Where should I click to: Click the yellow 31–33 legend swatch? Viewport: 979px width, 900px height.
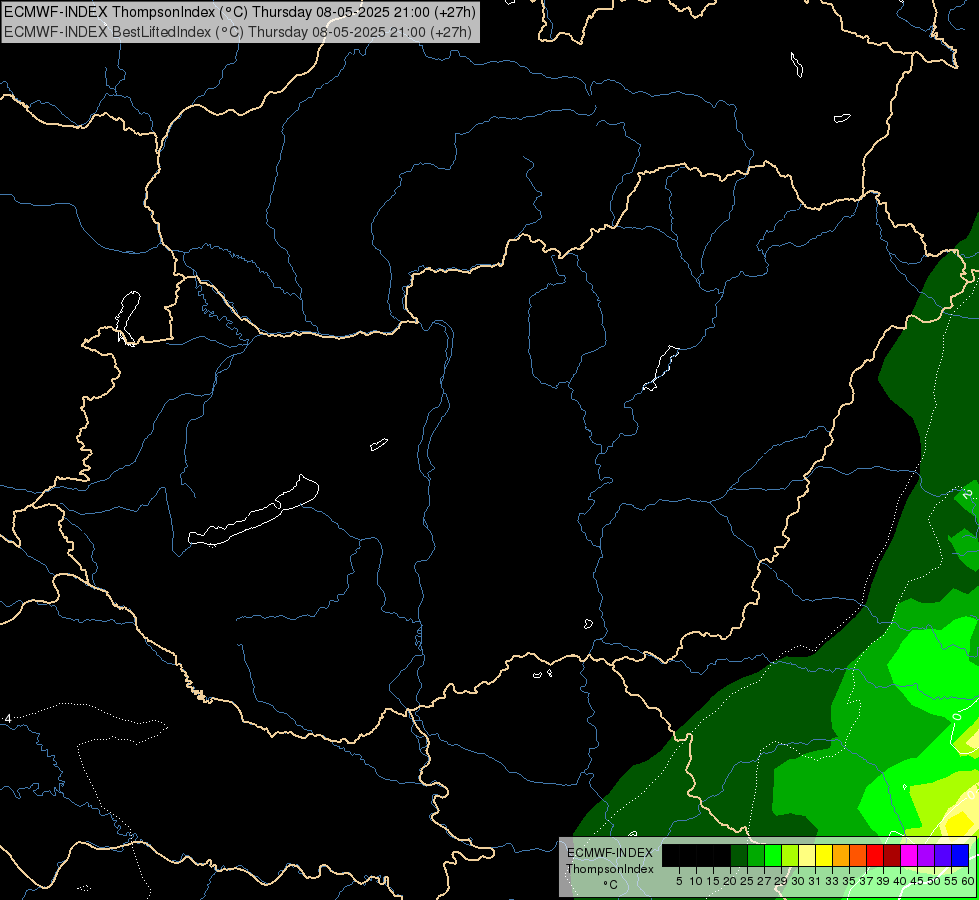tap(824, 855)
